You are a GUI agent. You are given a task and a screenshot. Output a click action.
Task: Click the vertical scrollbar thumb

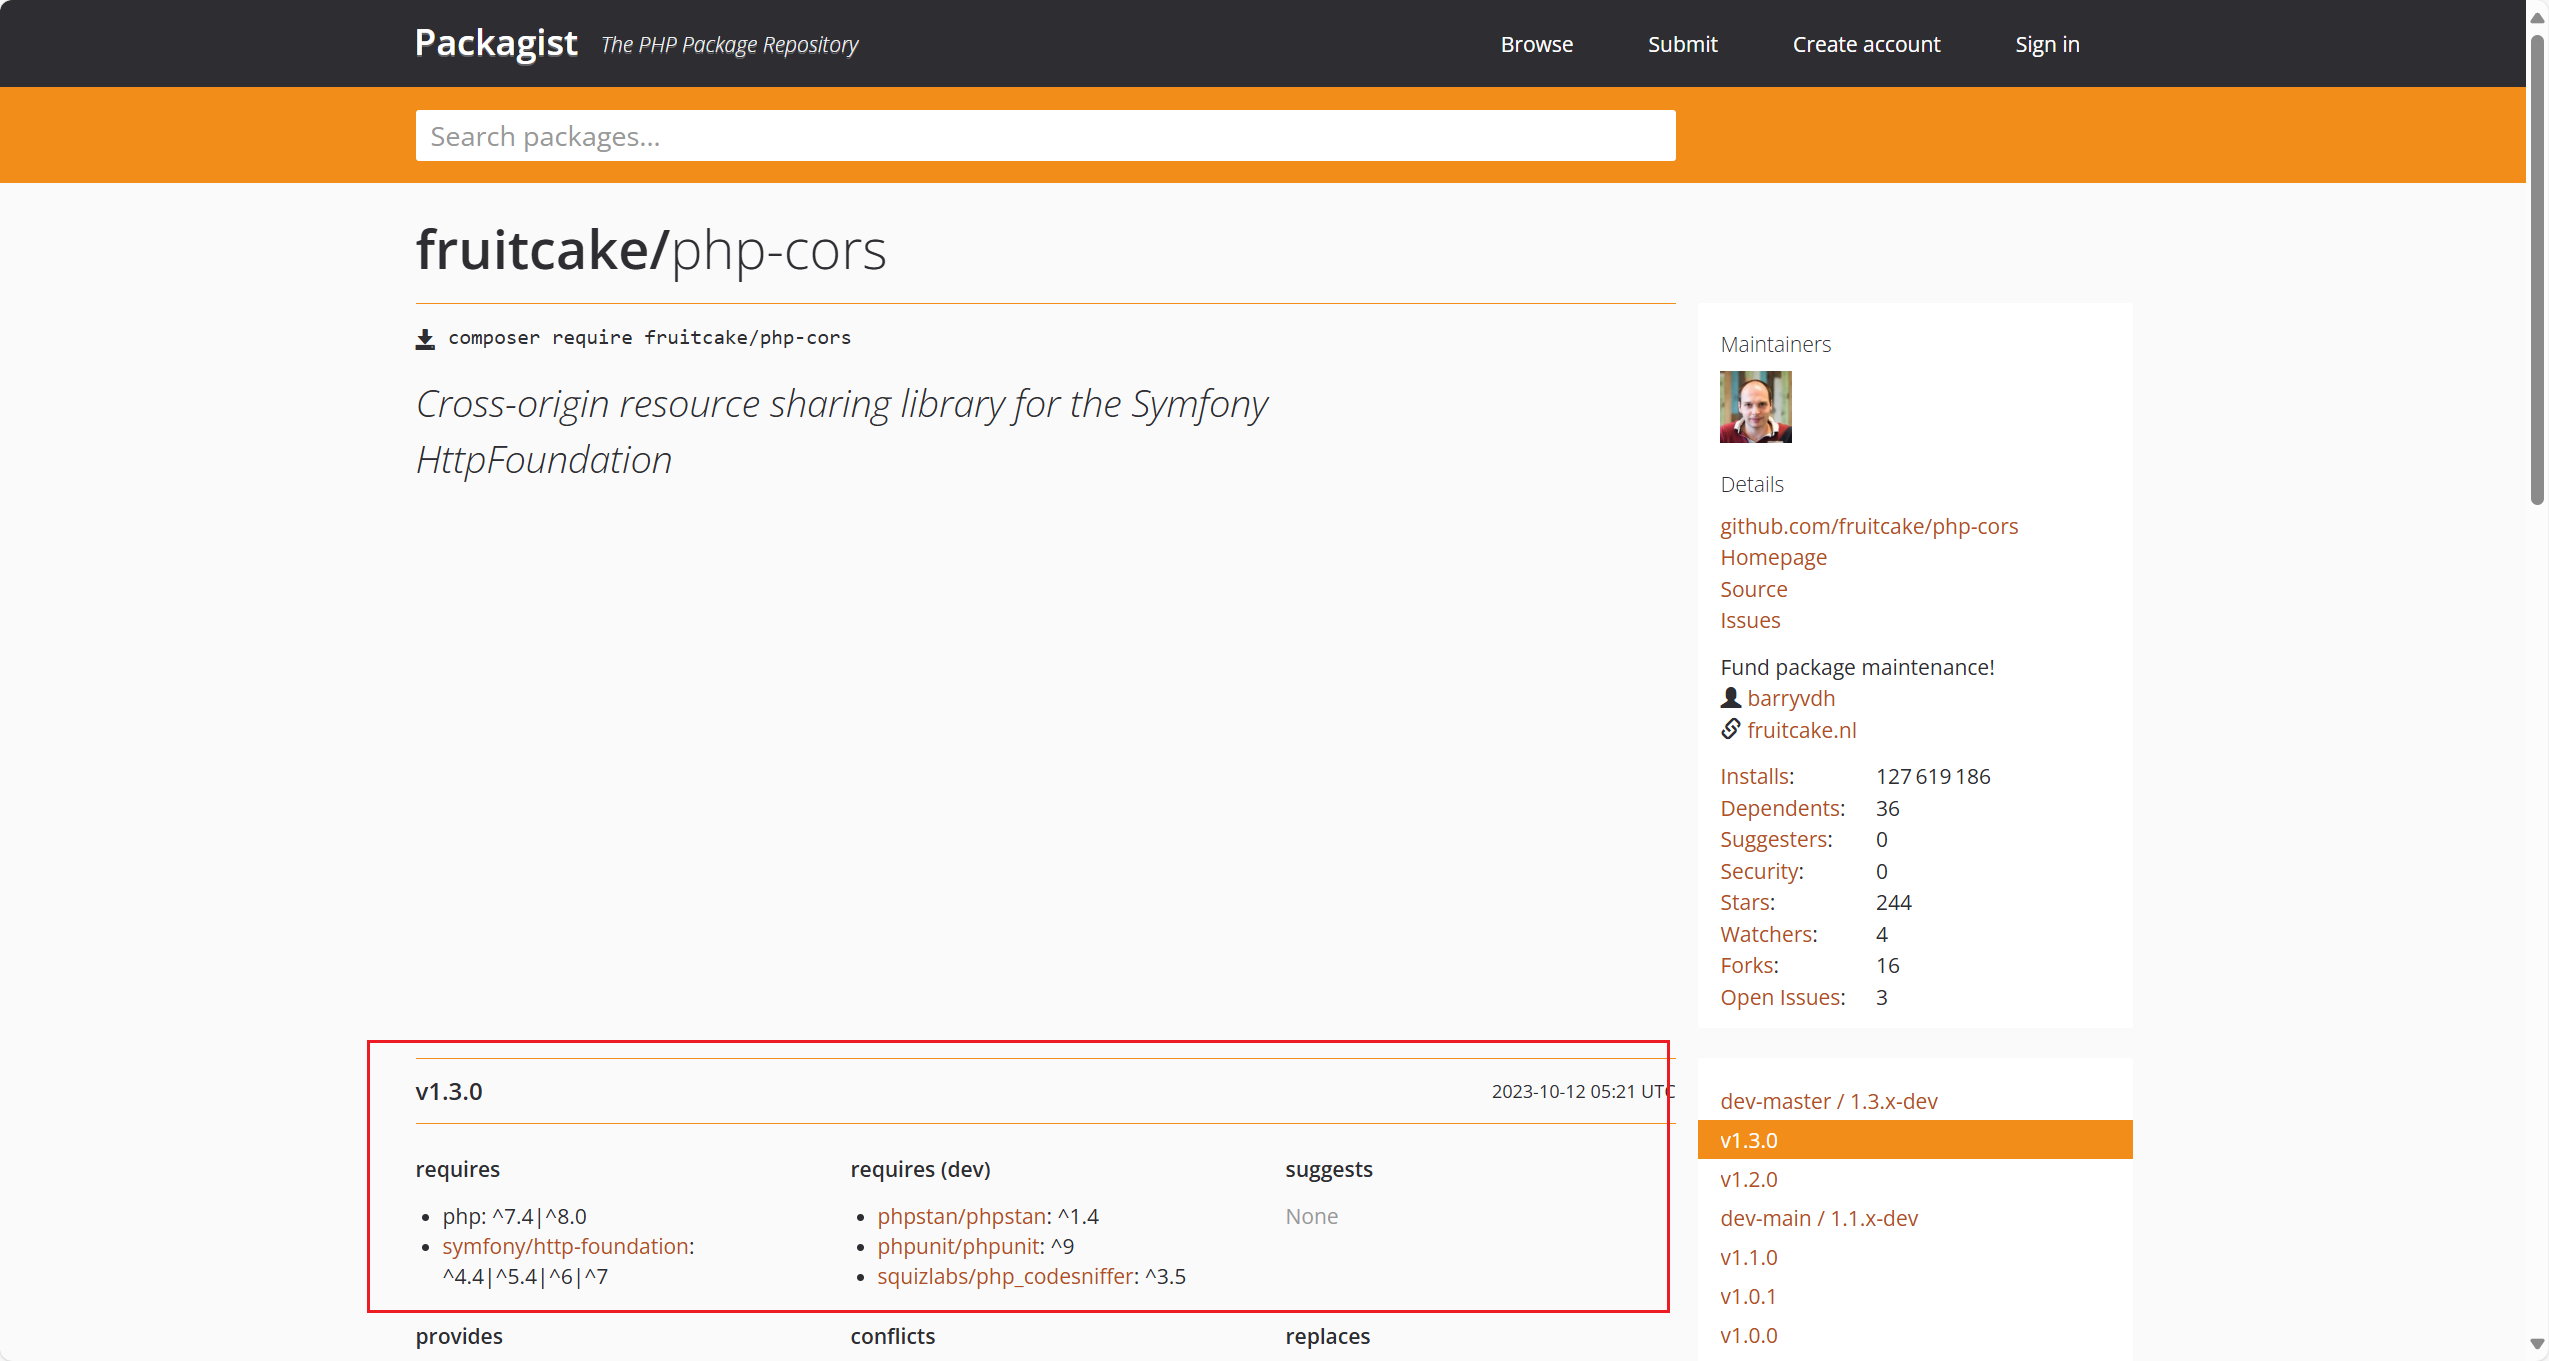[2537, 270]
